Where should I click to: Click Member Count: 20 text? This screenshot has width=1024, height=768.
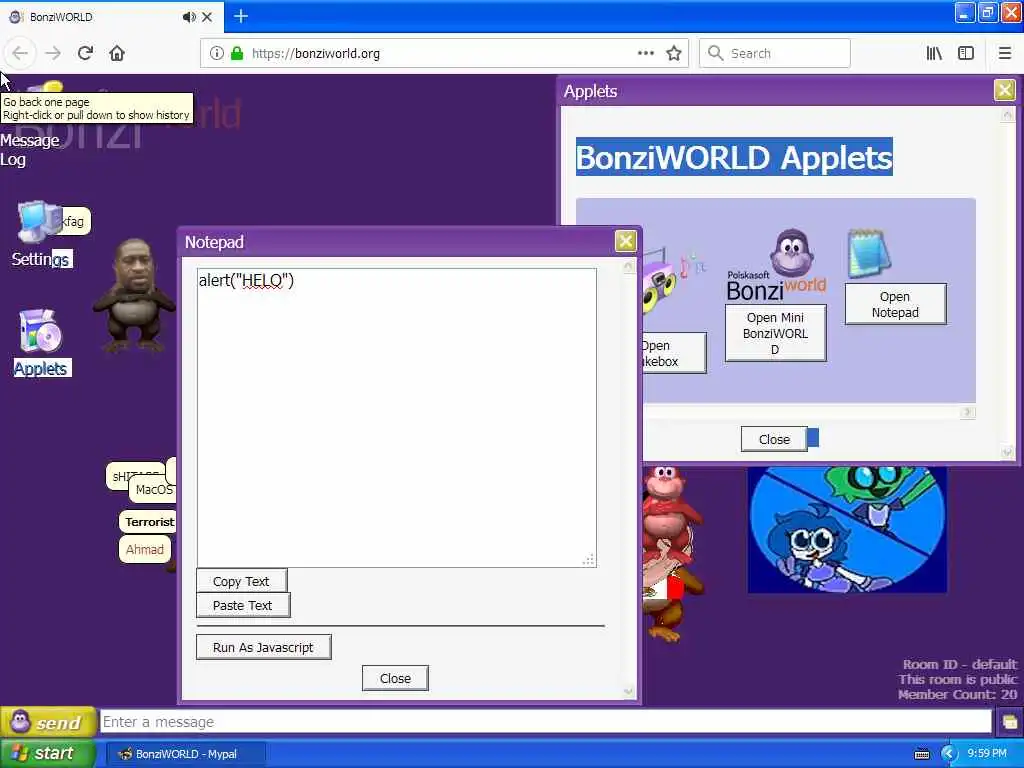[957, 694]
